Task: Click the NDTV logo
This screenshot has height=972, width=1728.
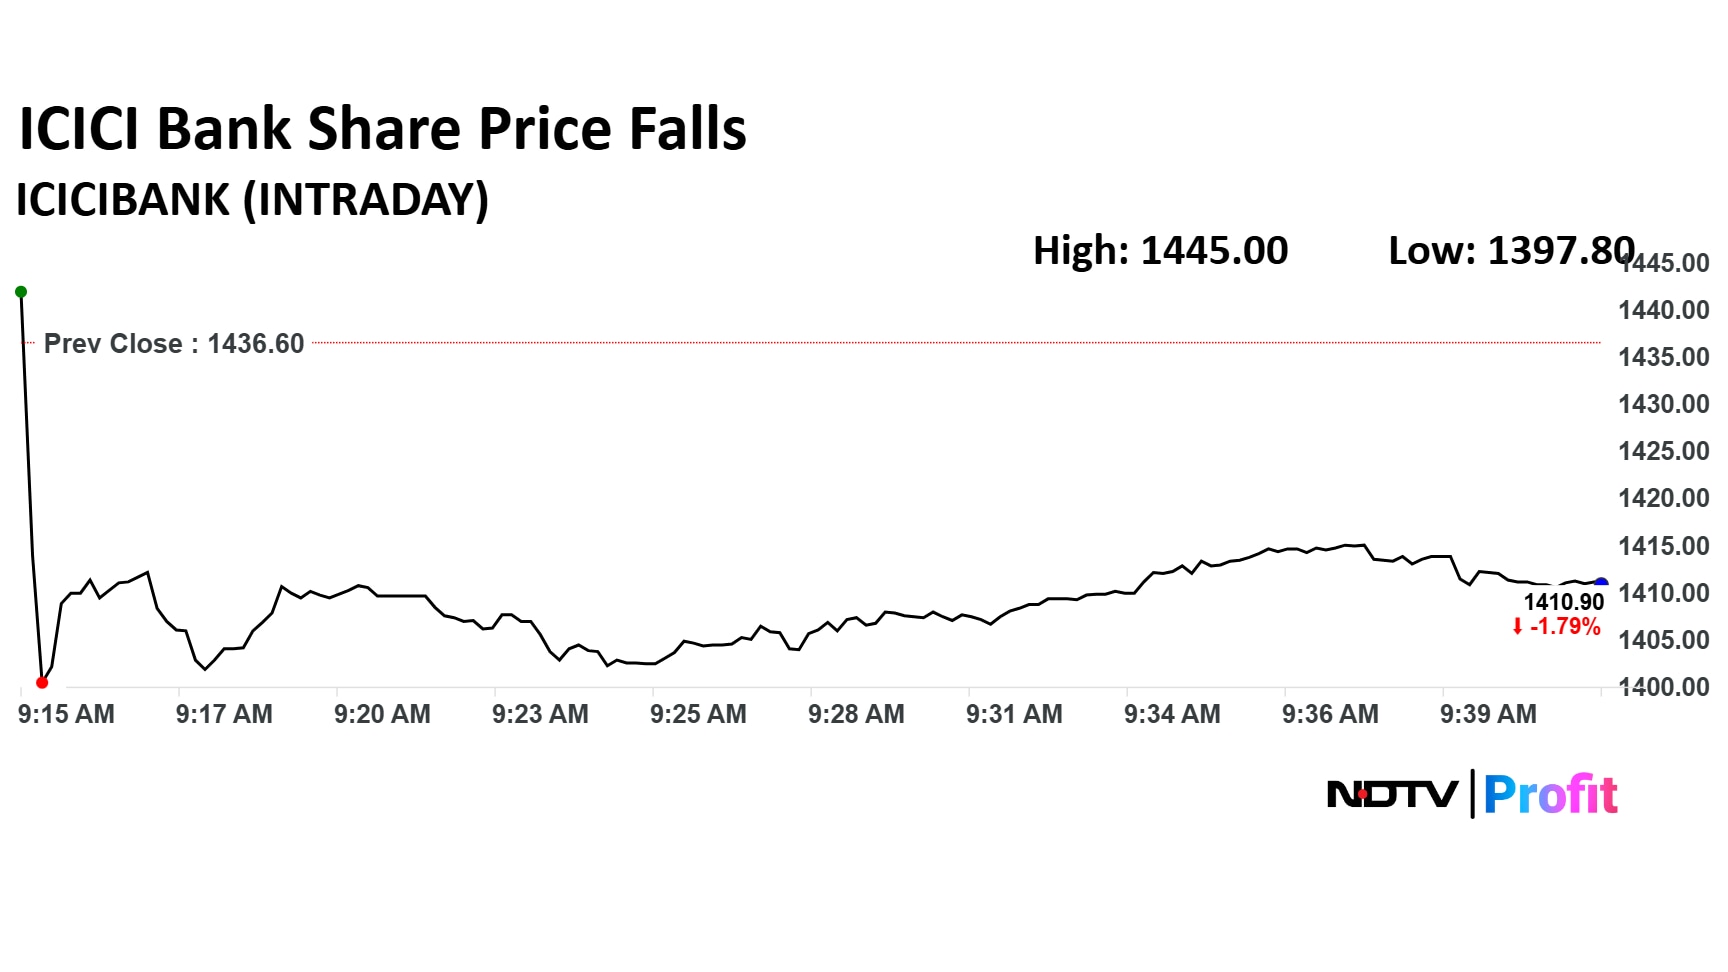Action: click(1392, 795)
